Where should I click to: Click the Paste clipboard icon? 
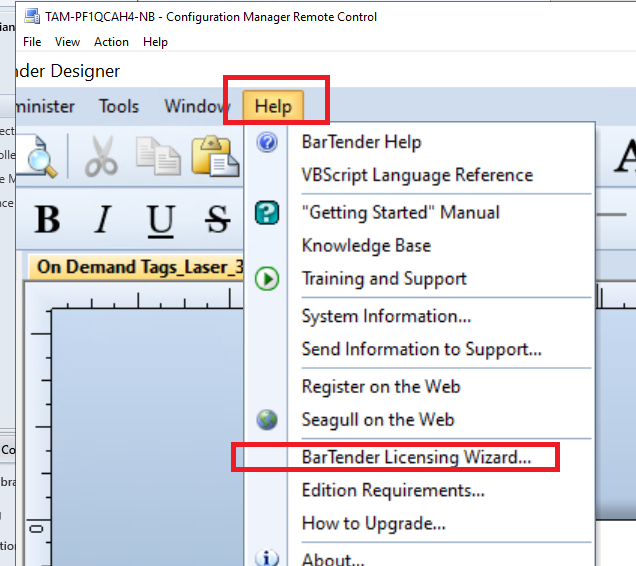point(215,156)
